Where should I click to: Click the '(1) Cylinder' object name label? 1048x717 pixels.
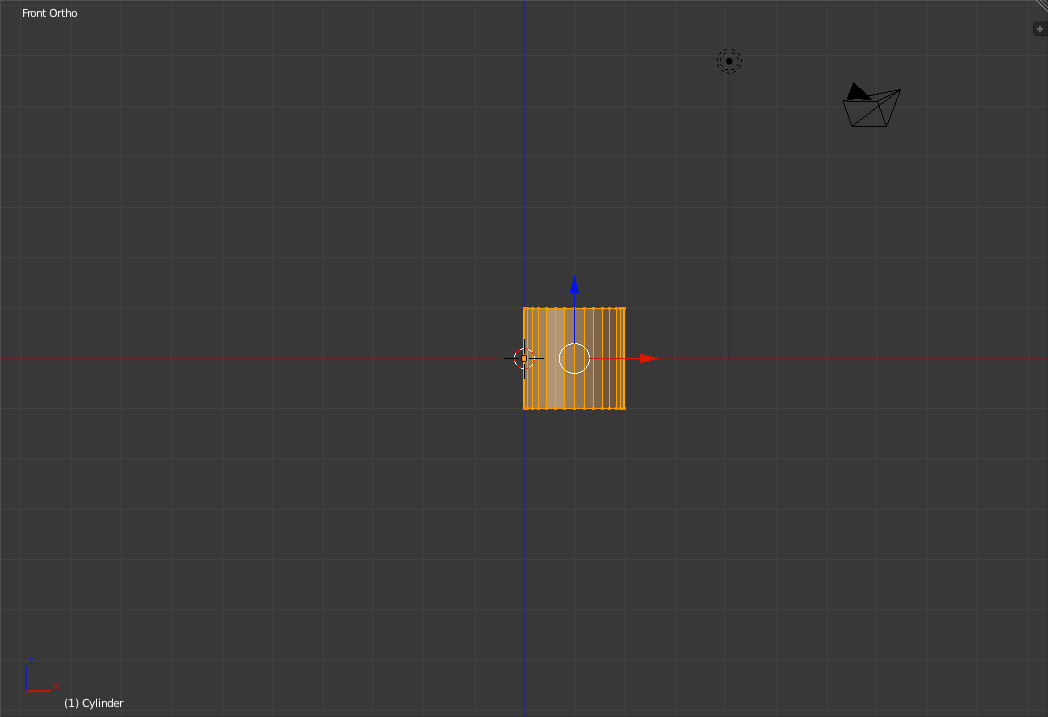point(94,703)
